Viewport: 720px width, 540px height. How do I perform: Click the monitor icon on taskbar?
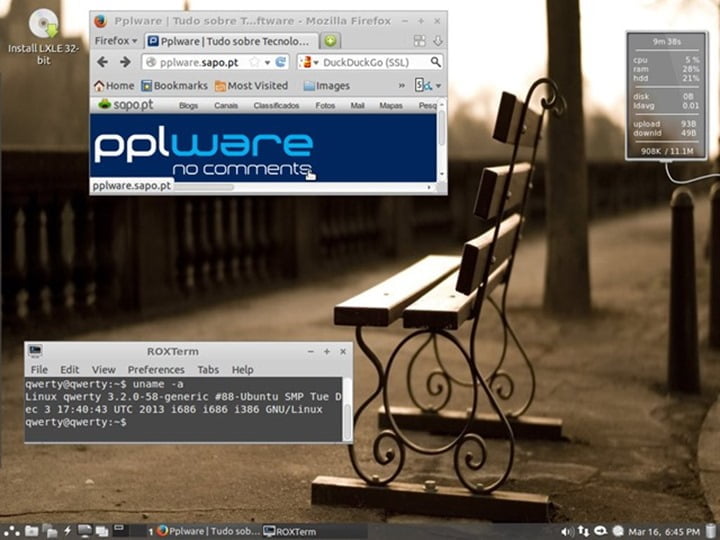pos(84,531)
